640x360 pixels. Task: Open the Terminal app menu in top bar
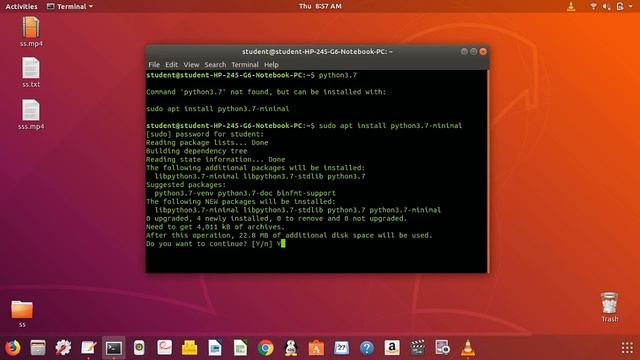(x=70, y=7)
